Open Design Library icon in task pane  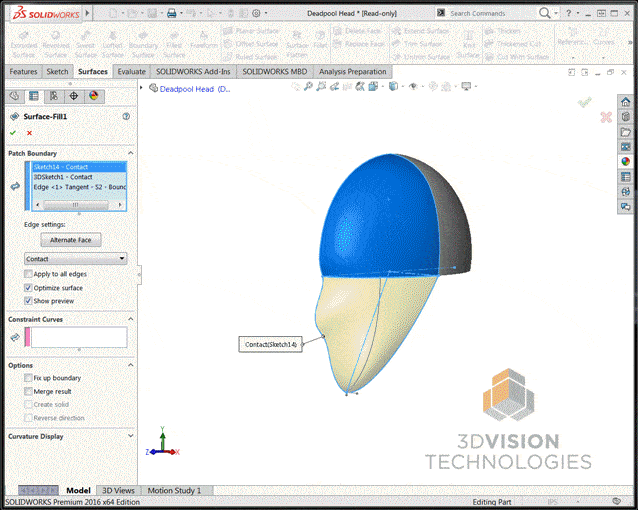[x=625, y=117]
